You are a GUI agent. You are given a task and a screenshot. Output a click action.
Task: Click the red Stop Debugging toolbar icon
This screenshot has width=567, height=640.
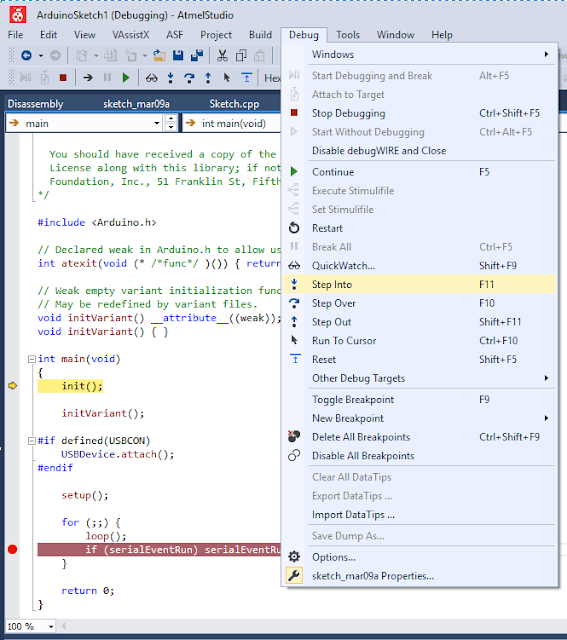click(x=63, y=78)
